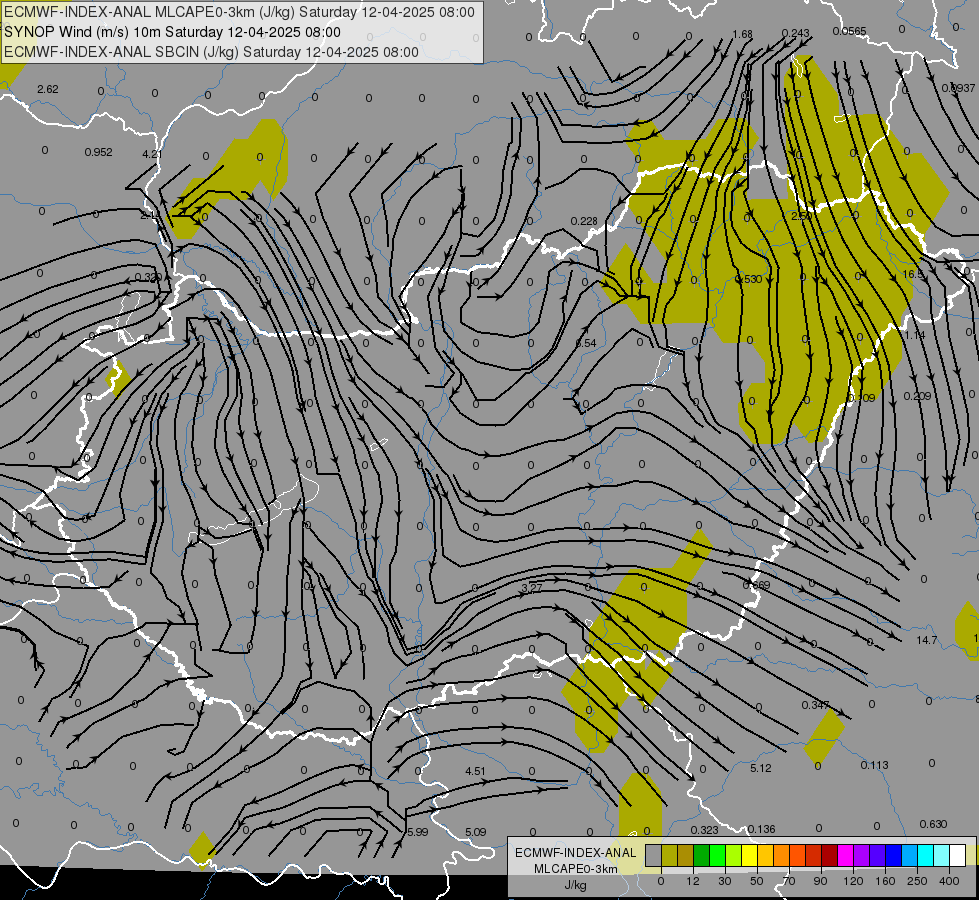Click the map value 5.12
This screenshot has height=900, width=979.
tap(760, 768)
